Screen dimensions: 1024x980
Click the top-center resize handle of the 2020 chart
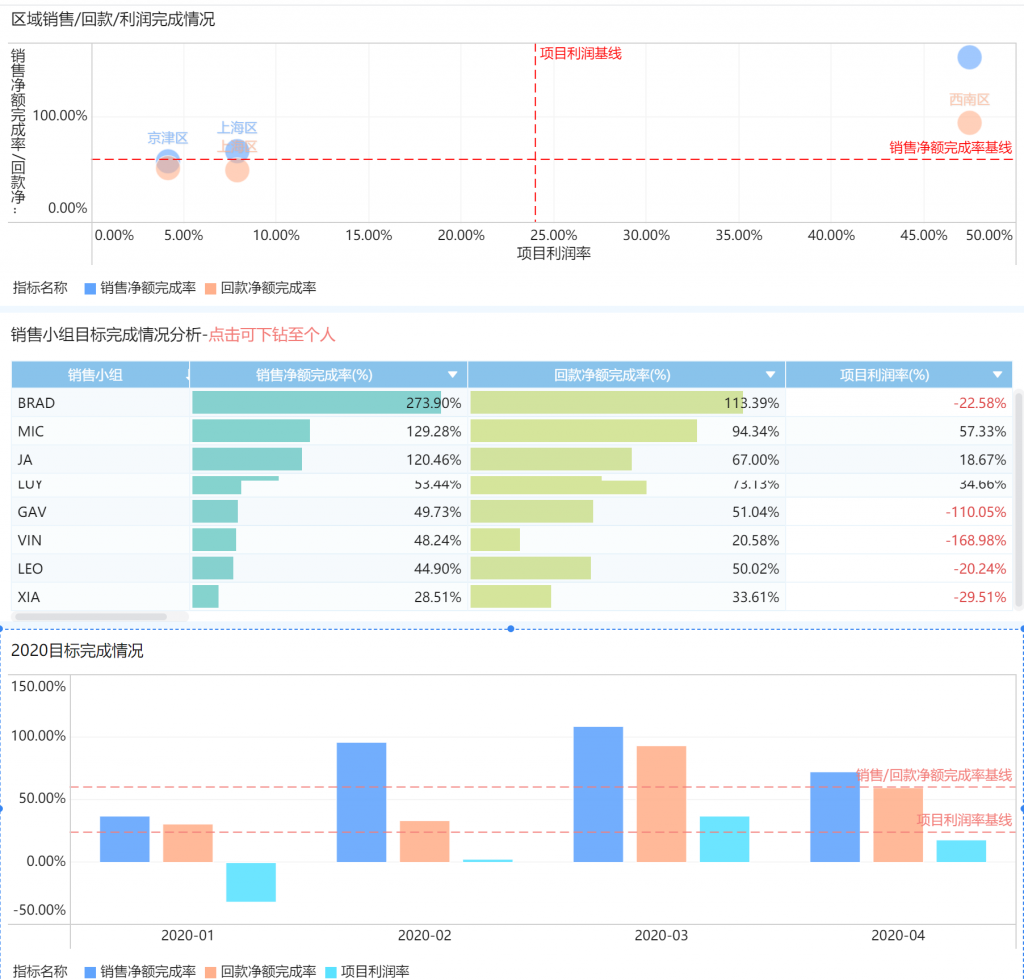pos(511,629)
